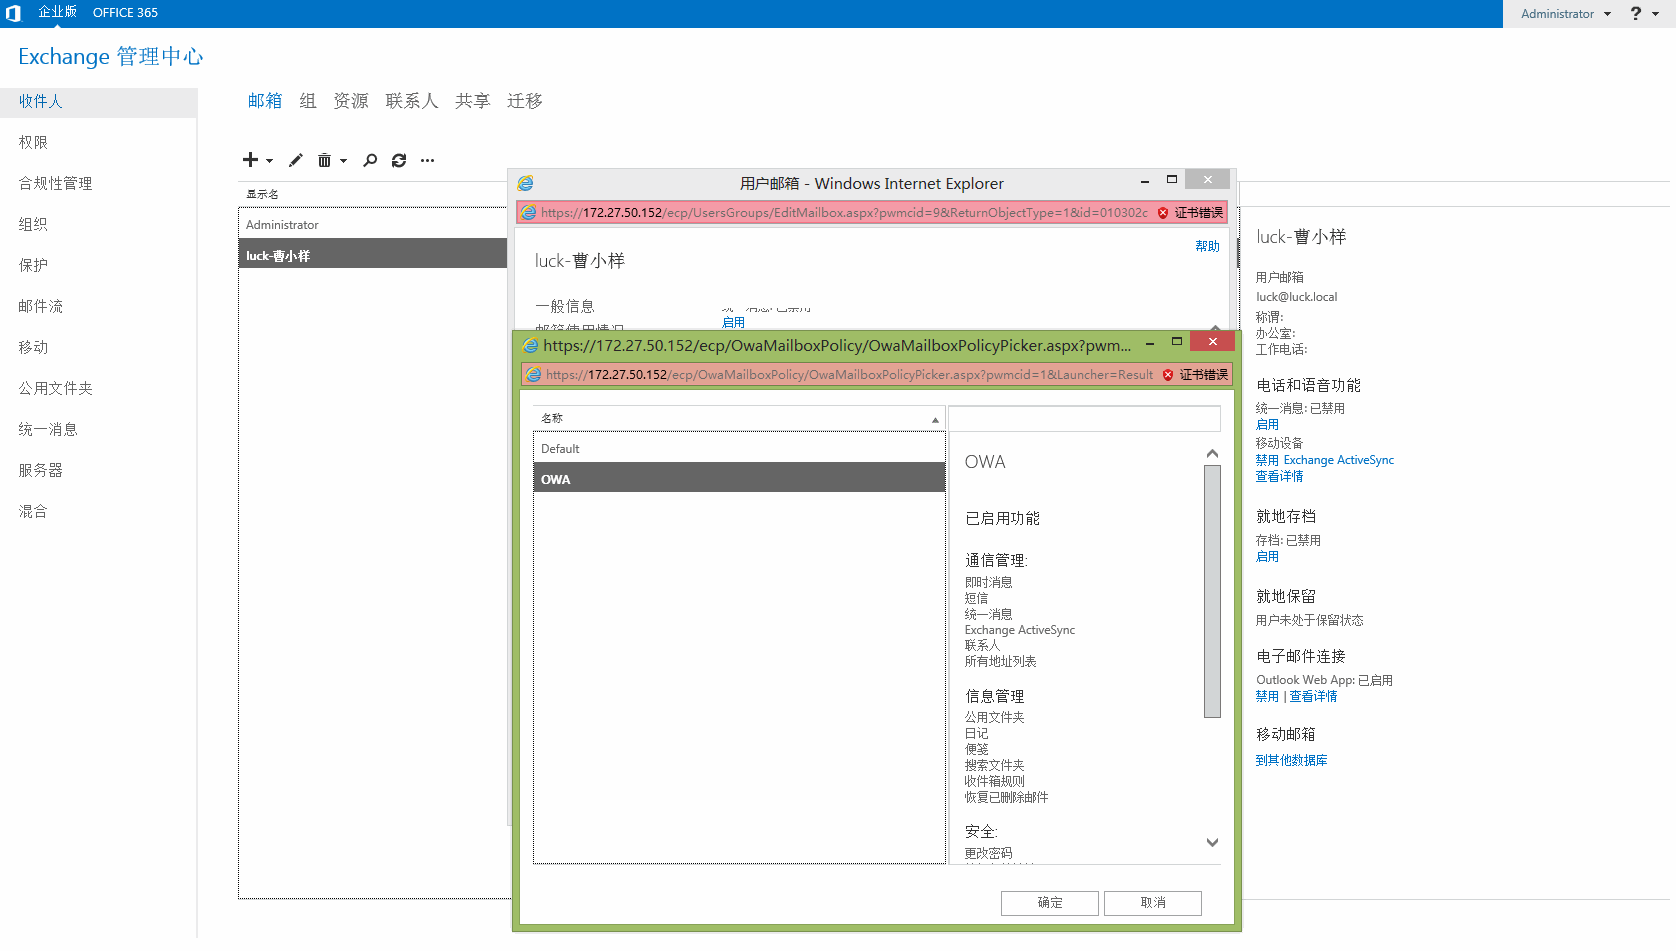Click 查看详情 link for Outlook Web App

pyautogui.click(x=1313, y=697)
